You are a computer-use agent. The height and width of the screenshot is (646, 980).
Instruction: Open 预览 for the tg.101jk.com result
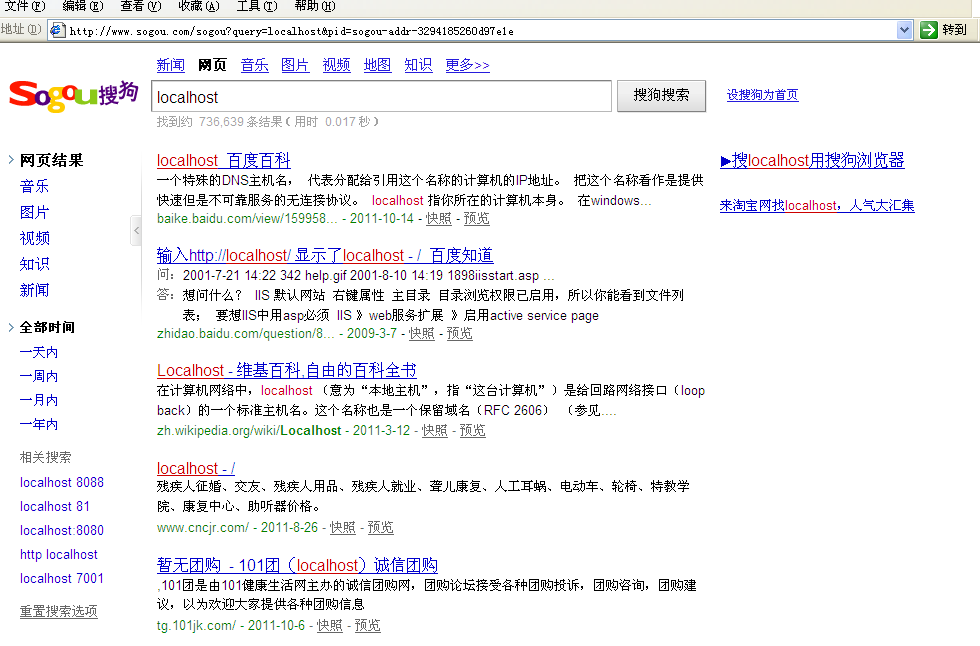368,625
